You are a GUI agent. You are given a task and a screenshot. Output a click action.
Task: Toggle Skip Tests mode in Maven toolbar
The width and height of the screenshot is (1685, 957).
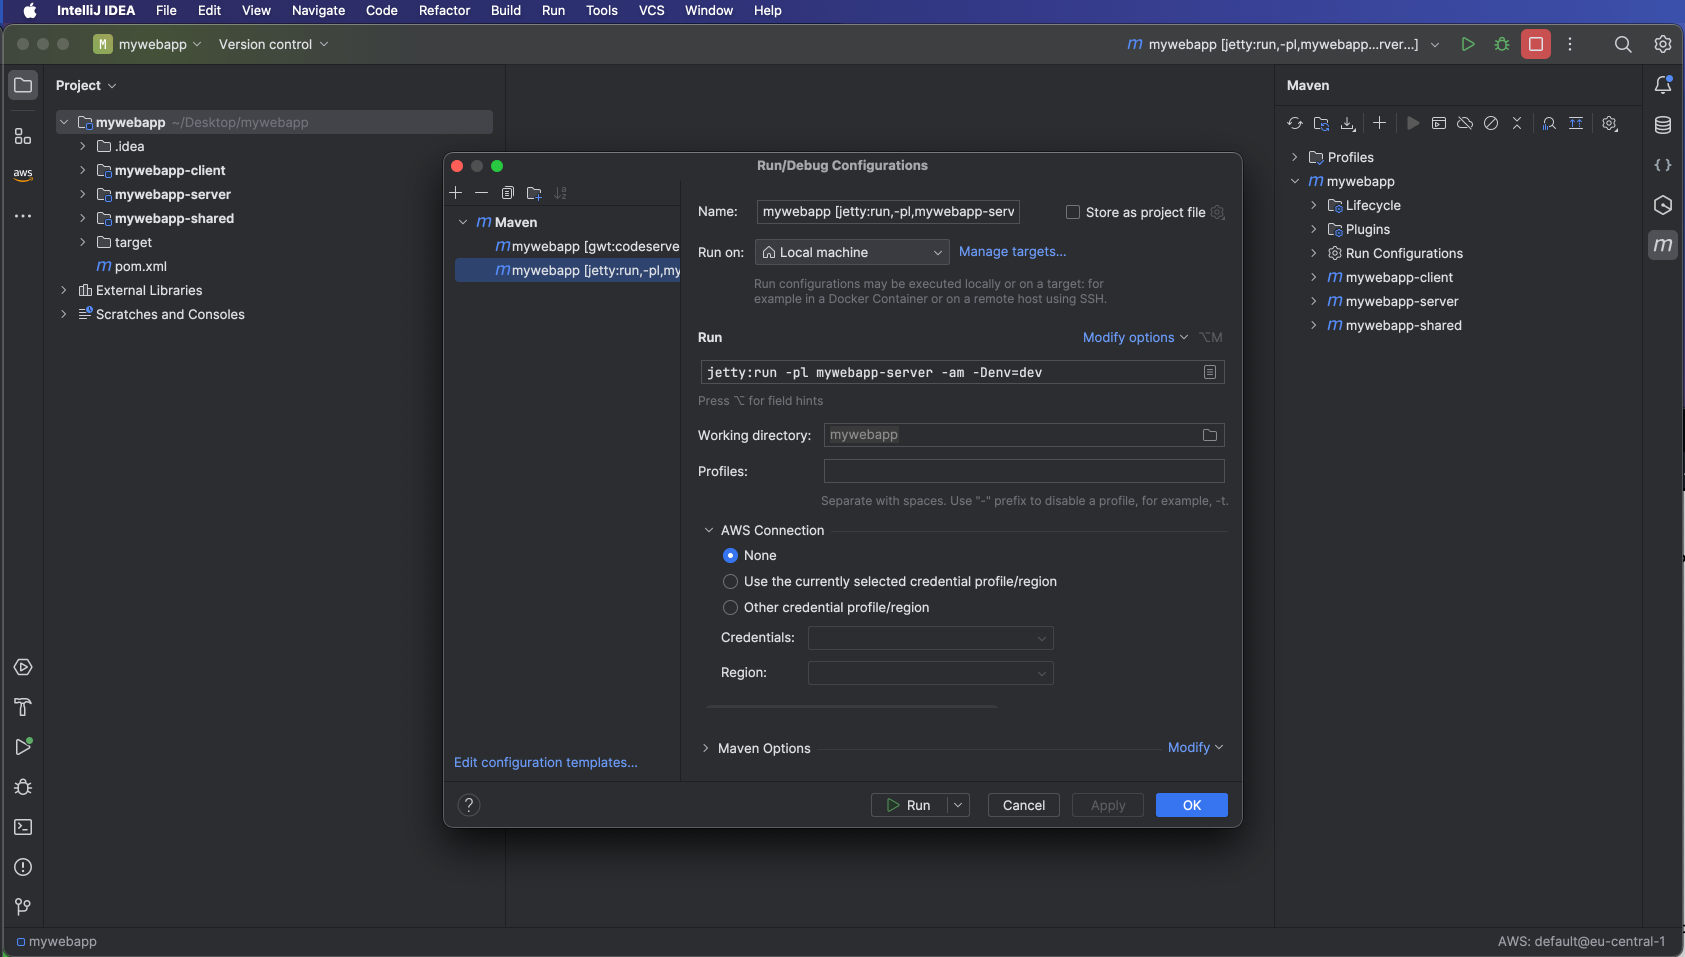[x=1491, y=123]
